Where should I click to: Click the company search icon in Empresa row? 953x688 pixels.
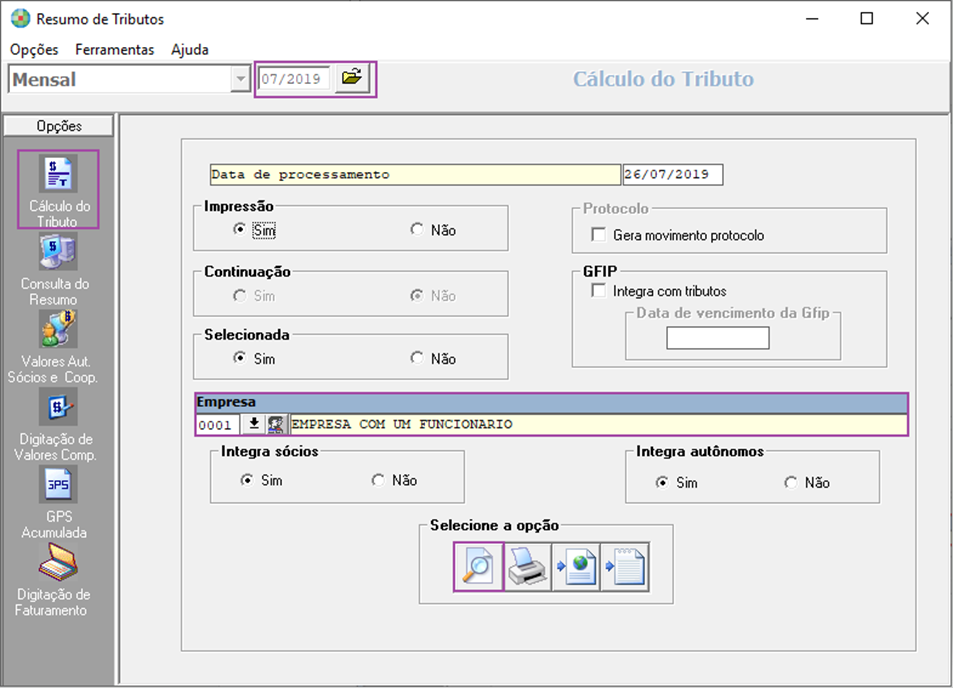pos(276,424)
